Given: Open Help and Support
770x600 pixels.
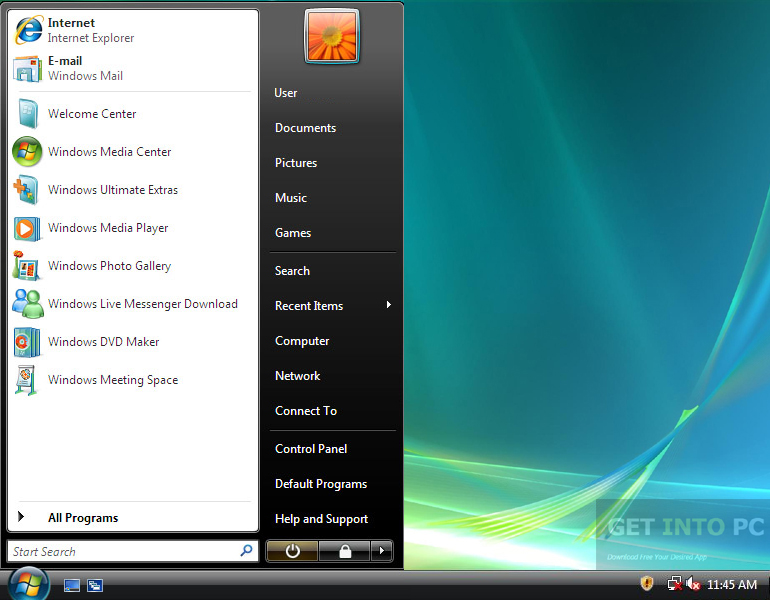Looking at the screenshot, I should (322, 518).
